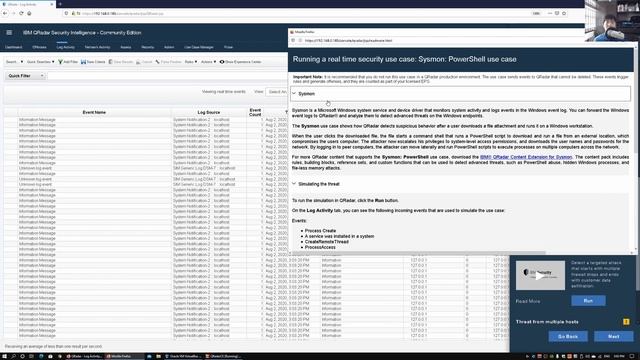
Task: Click the Save Results toolbar item
Action: click(x=121, y=62)
